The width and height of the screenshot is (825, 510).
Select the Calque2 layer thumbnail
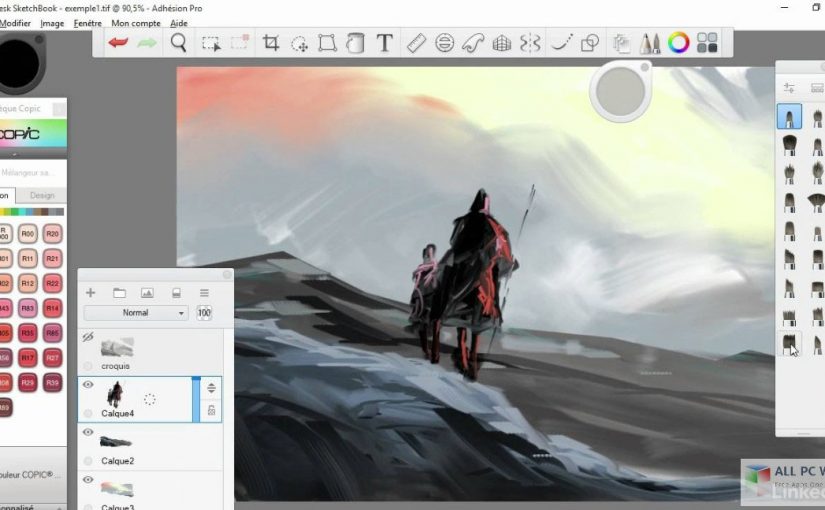(116, 442)
